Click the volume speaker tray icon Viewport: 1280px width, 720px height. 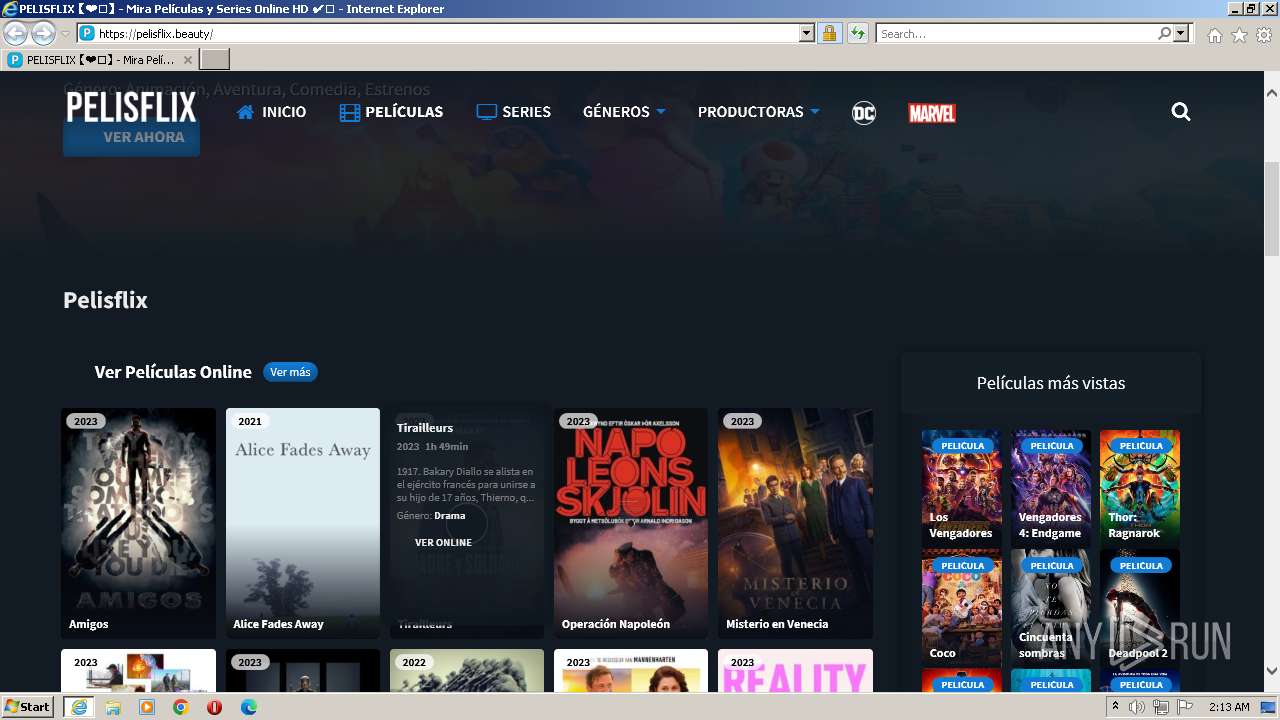point(1137,707)
